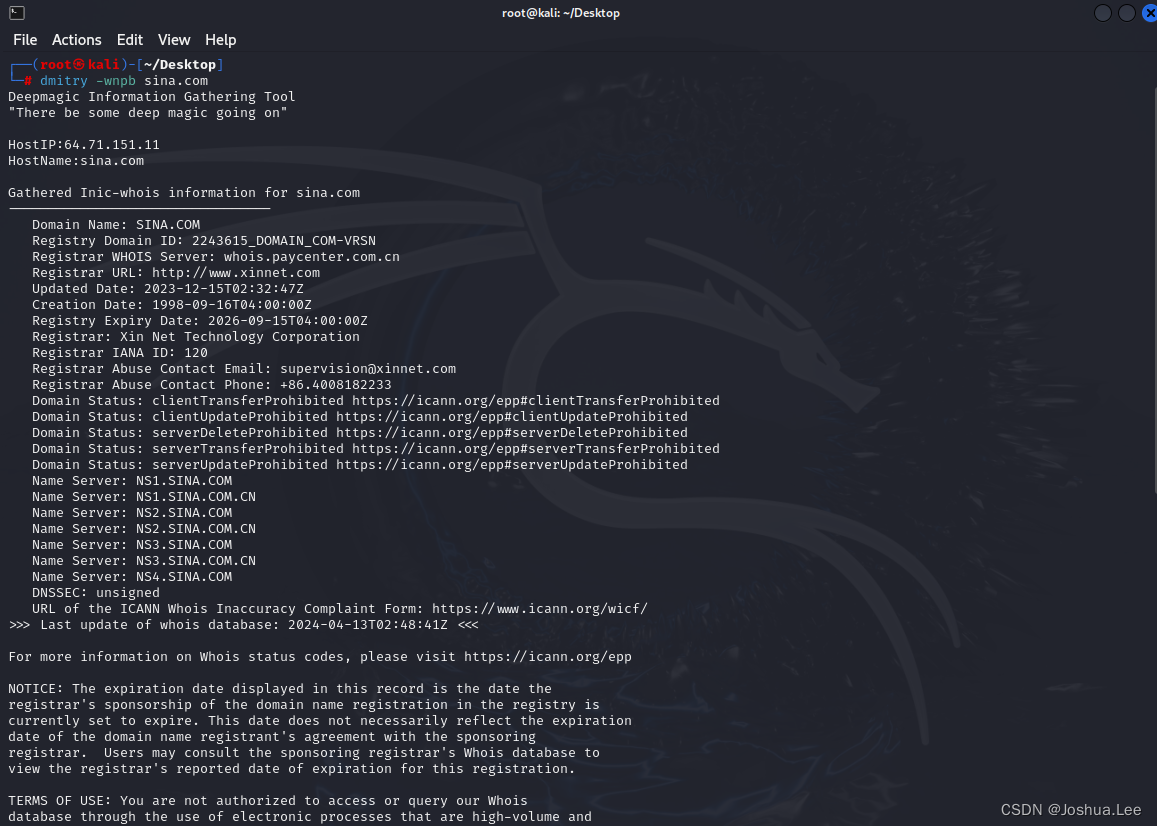Open the Help menu

point(221,40)
